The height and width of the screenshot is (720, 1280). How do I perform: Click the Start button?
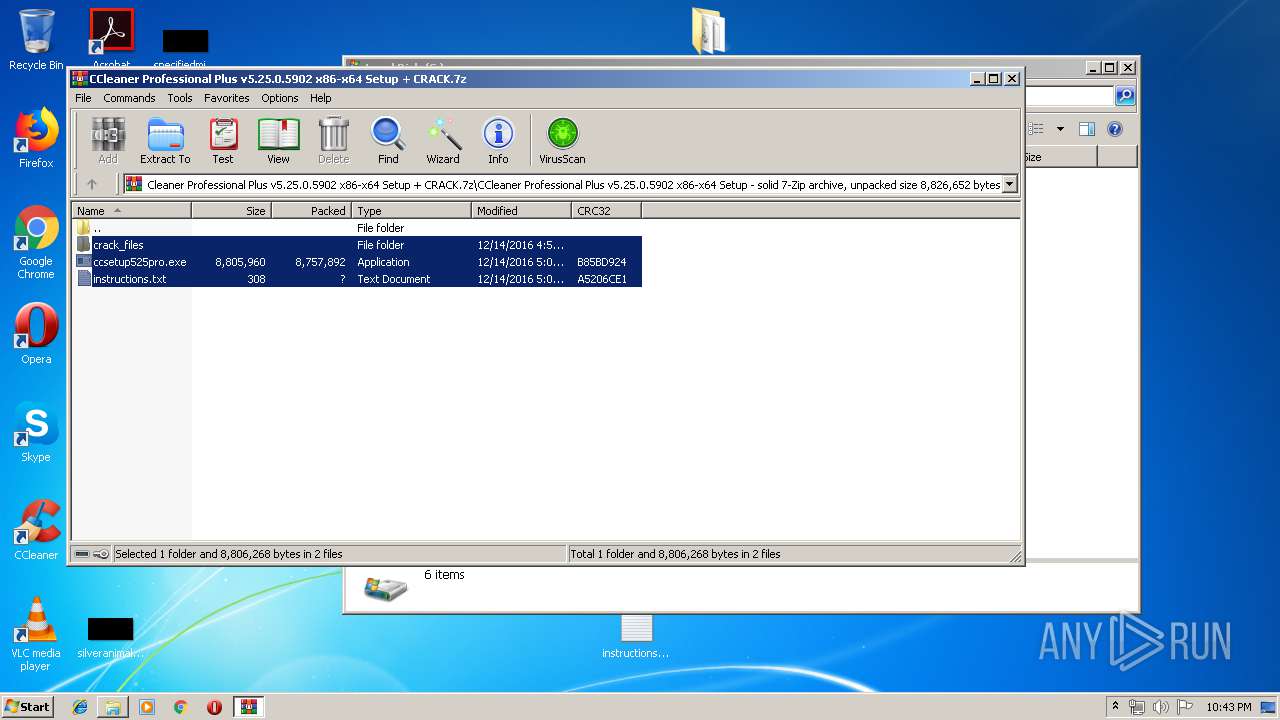(x=27, y=706)
